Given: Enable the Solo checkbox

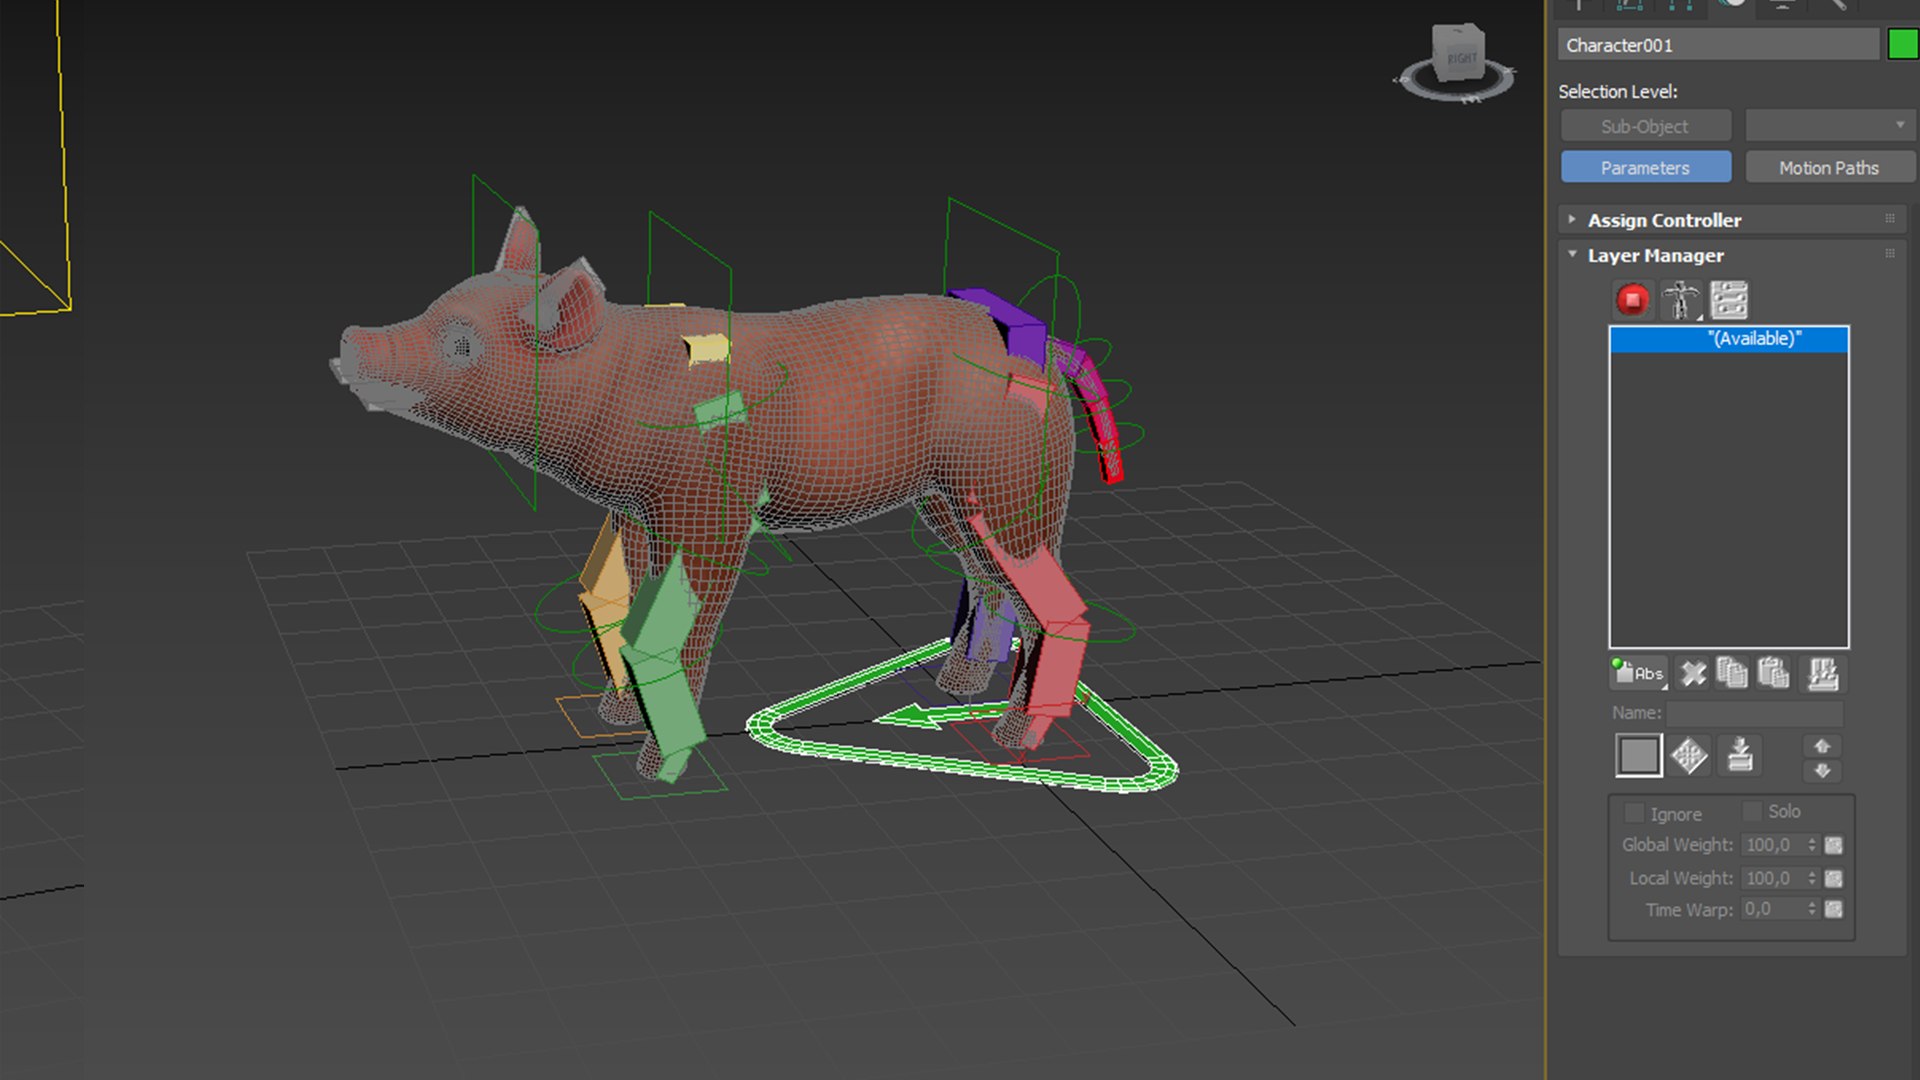Looking at the screenshot, I should pyautogui.click(x=1752, y=811).
